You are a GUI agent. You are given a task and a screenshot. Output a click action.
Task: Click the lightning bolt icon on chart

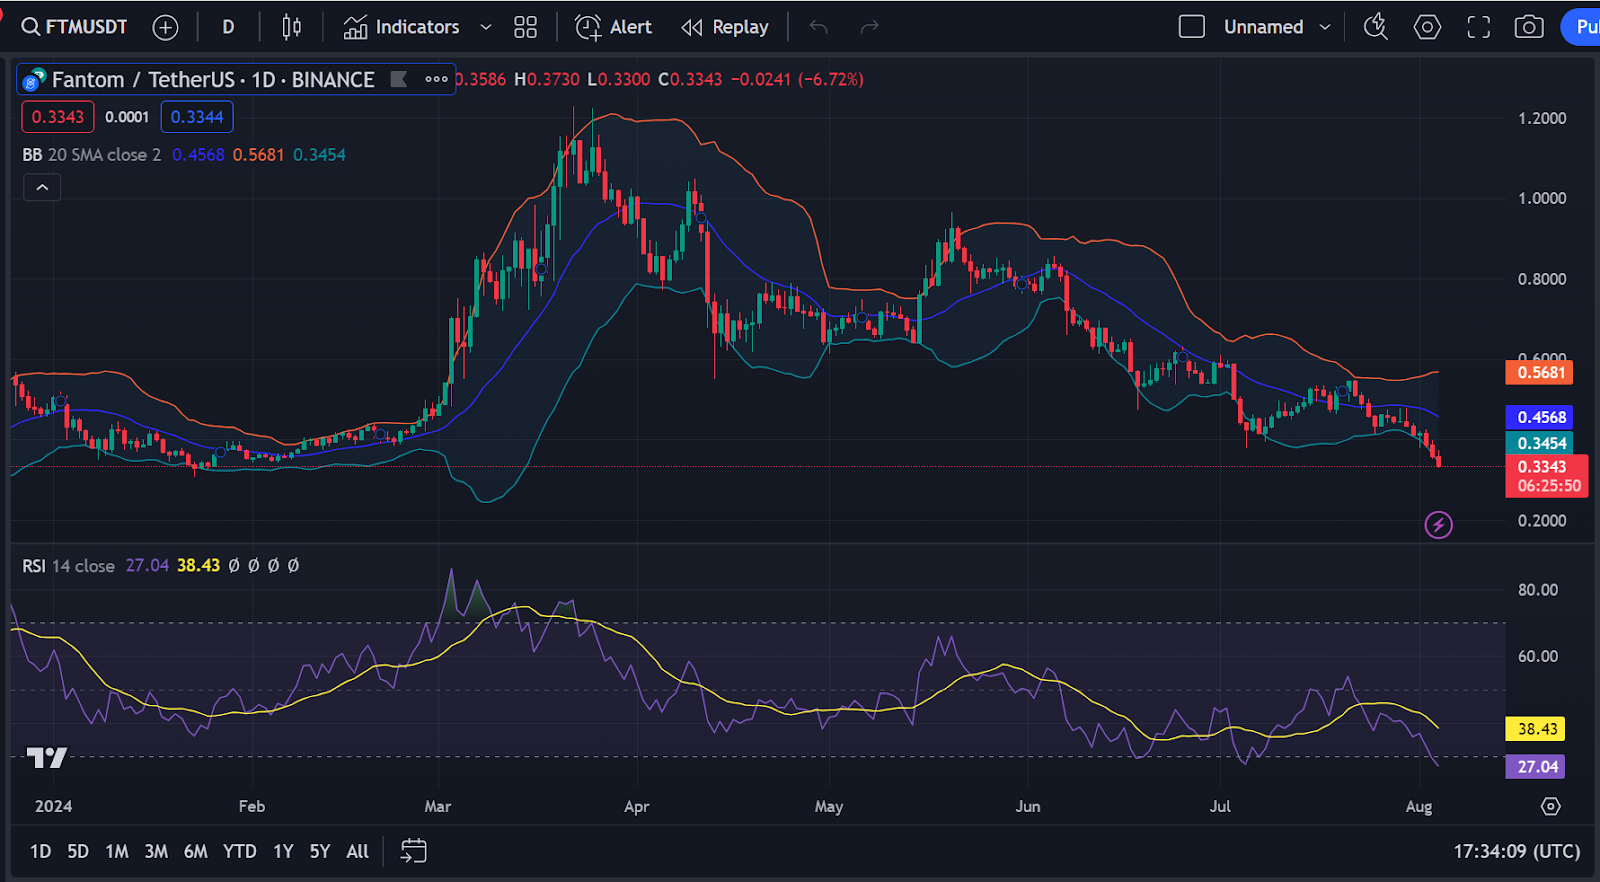coord(1438,524)
